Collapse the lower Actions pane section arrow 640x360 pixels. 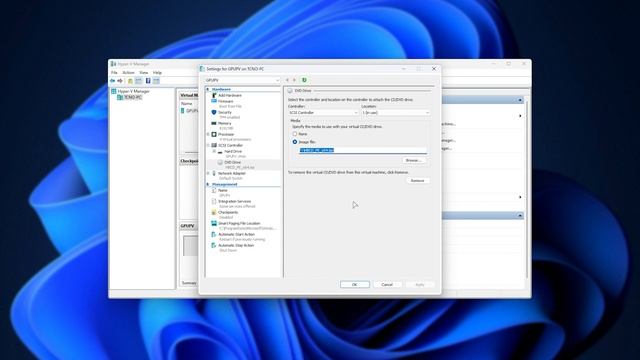click(520, 215)
